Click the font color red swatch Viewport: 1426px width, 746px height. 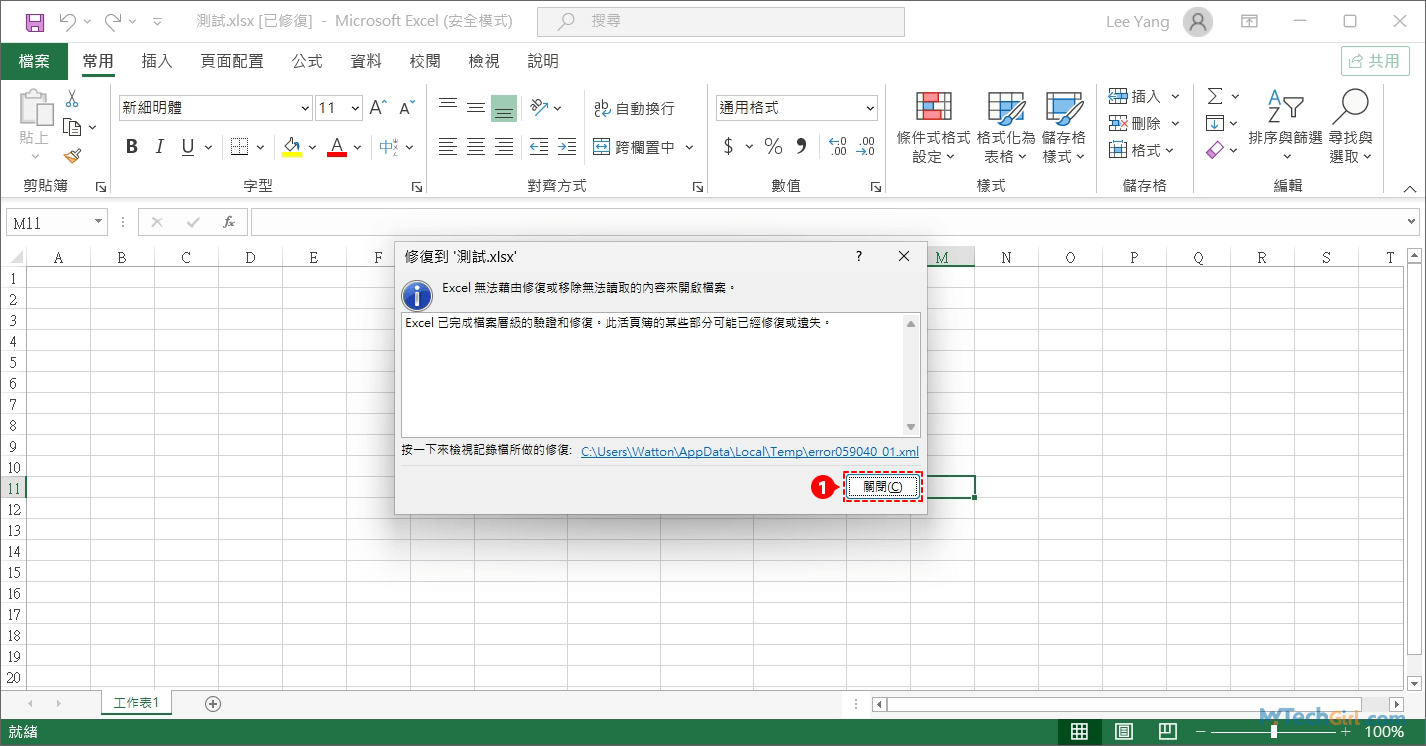pyautogui.click(x=337, y=148)
